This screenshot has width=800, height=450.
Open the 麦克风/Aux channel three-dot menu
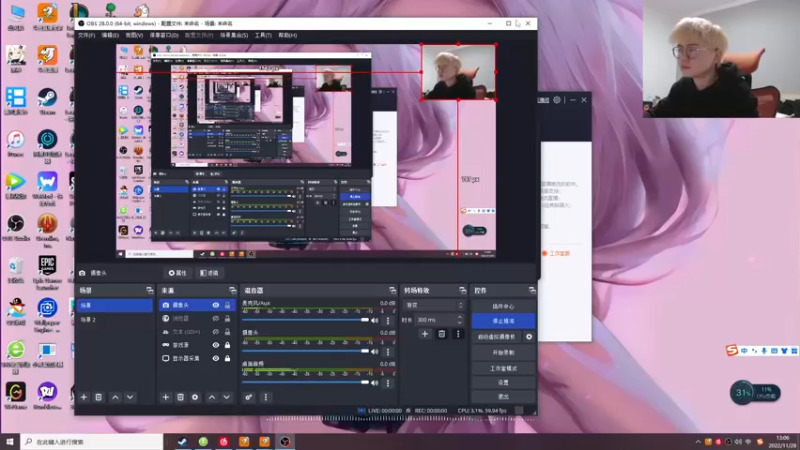click(388, 320)
